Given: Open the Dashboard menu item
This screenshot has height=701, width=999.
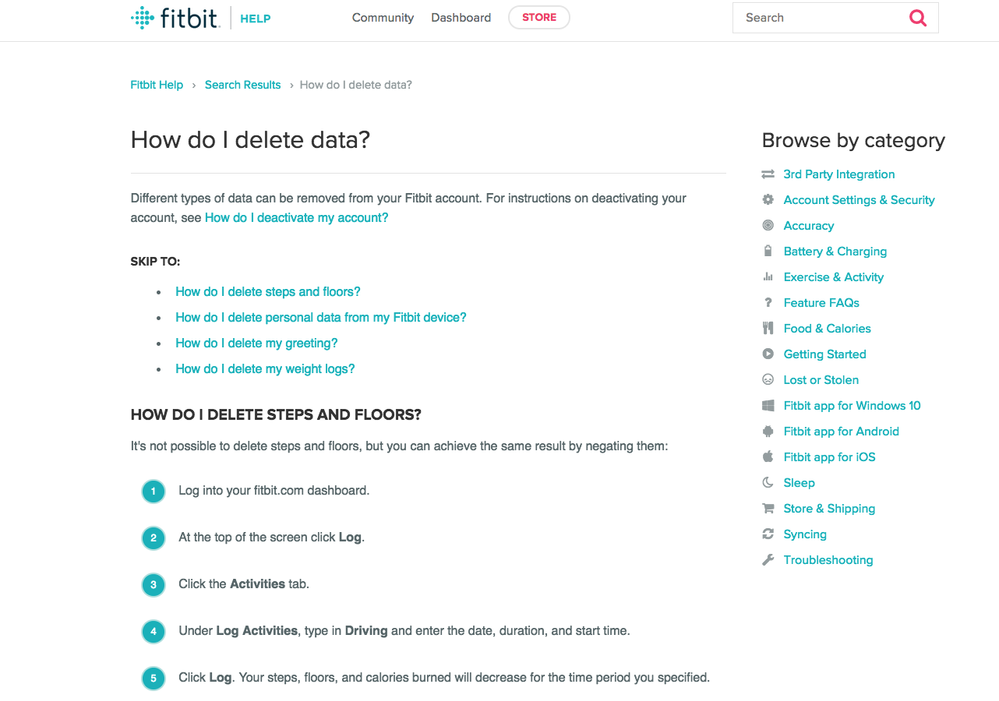Looking at the screenshot, I should tap(461, 18).
